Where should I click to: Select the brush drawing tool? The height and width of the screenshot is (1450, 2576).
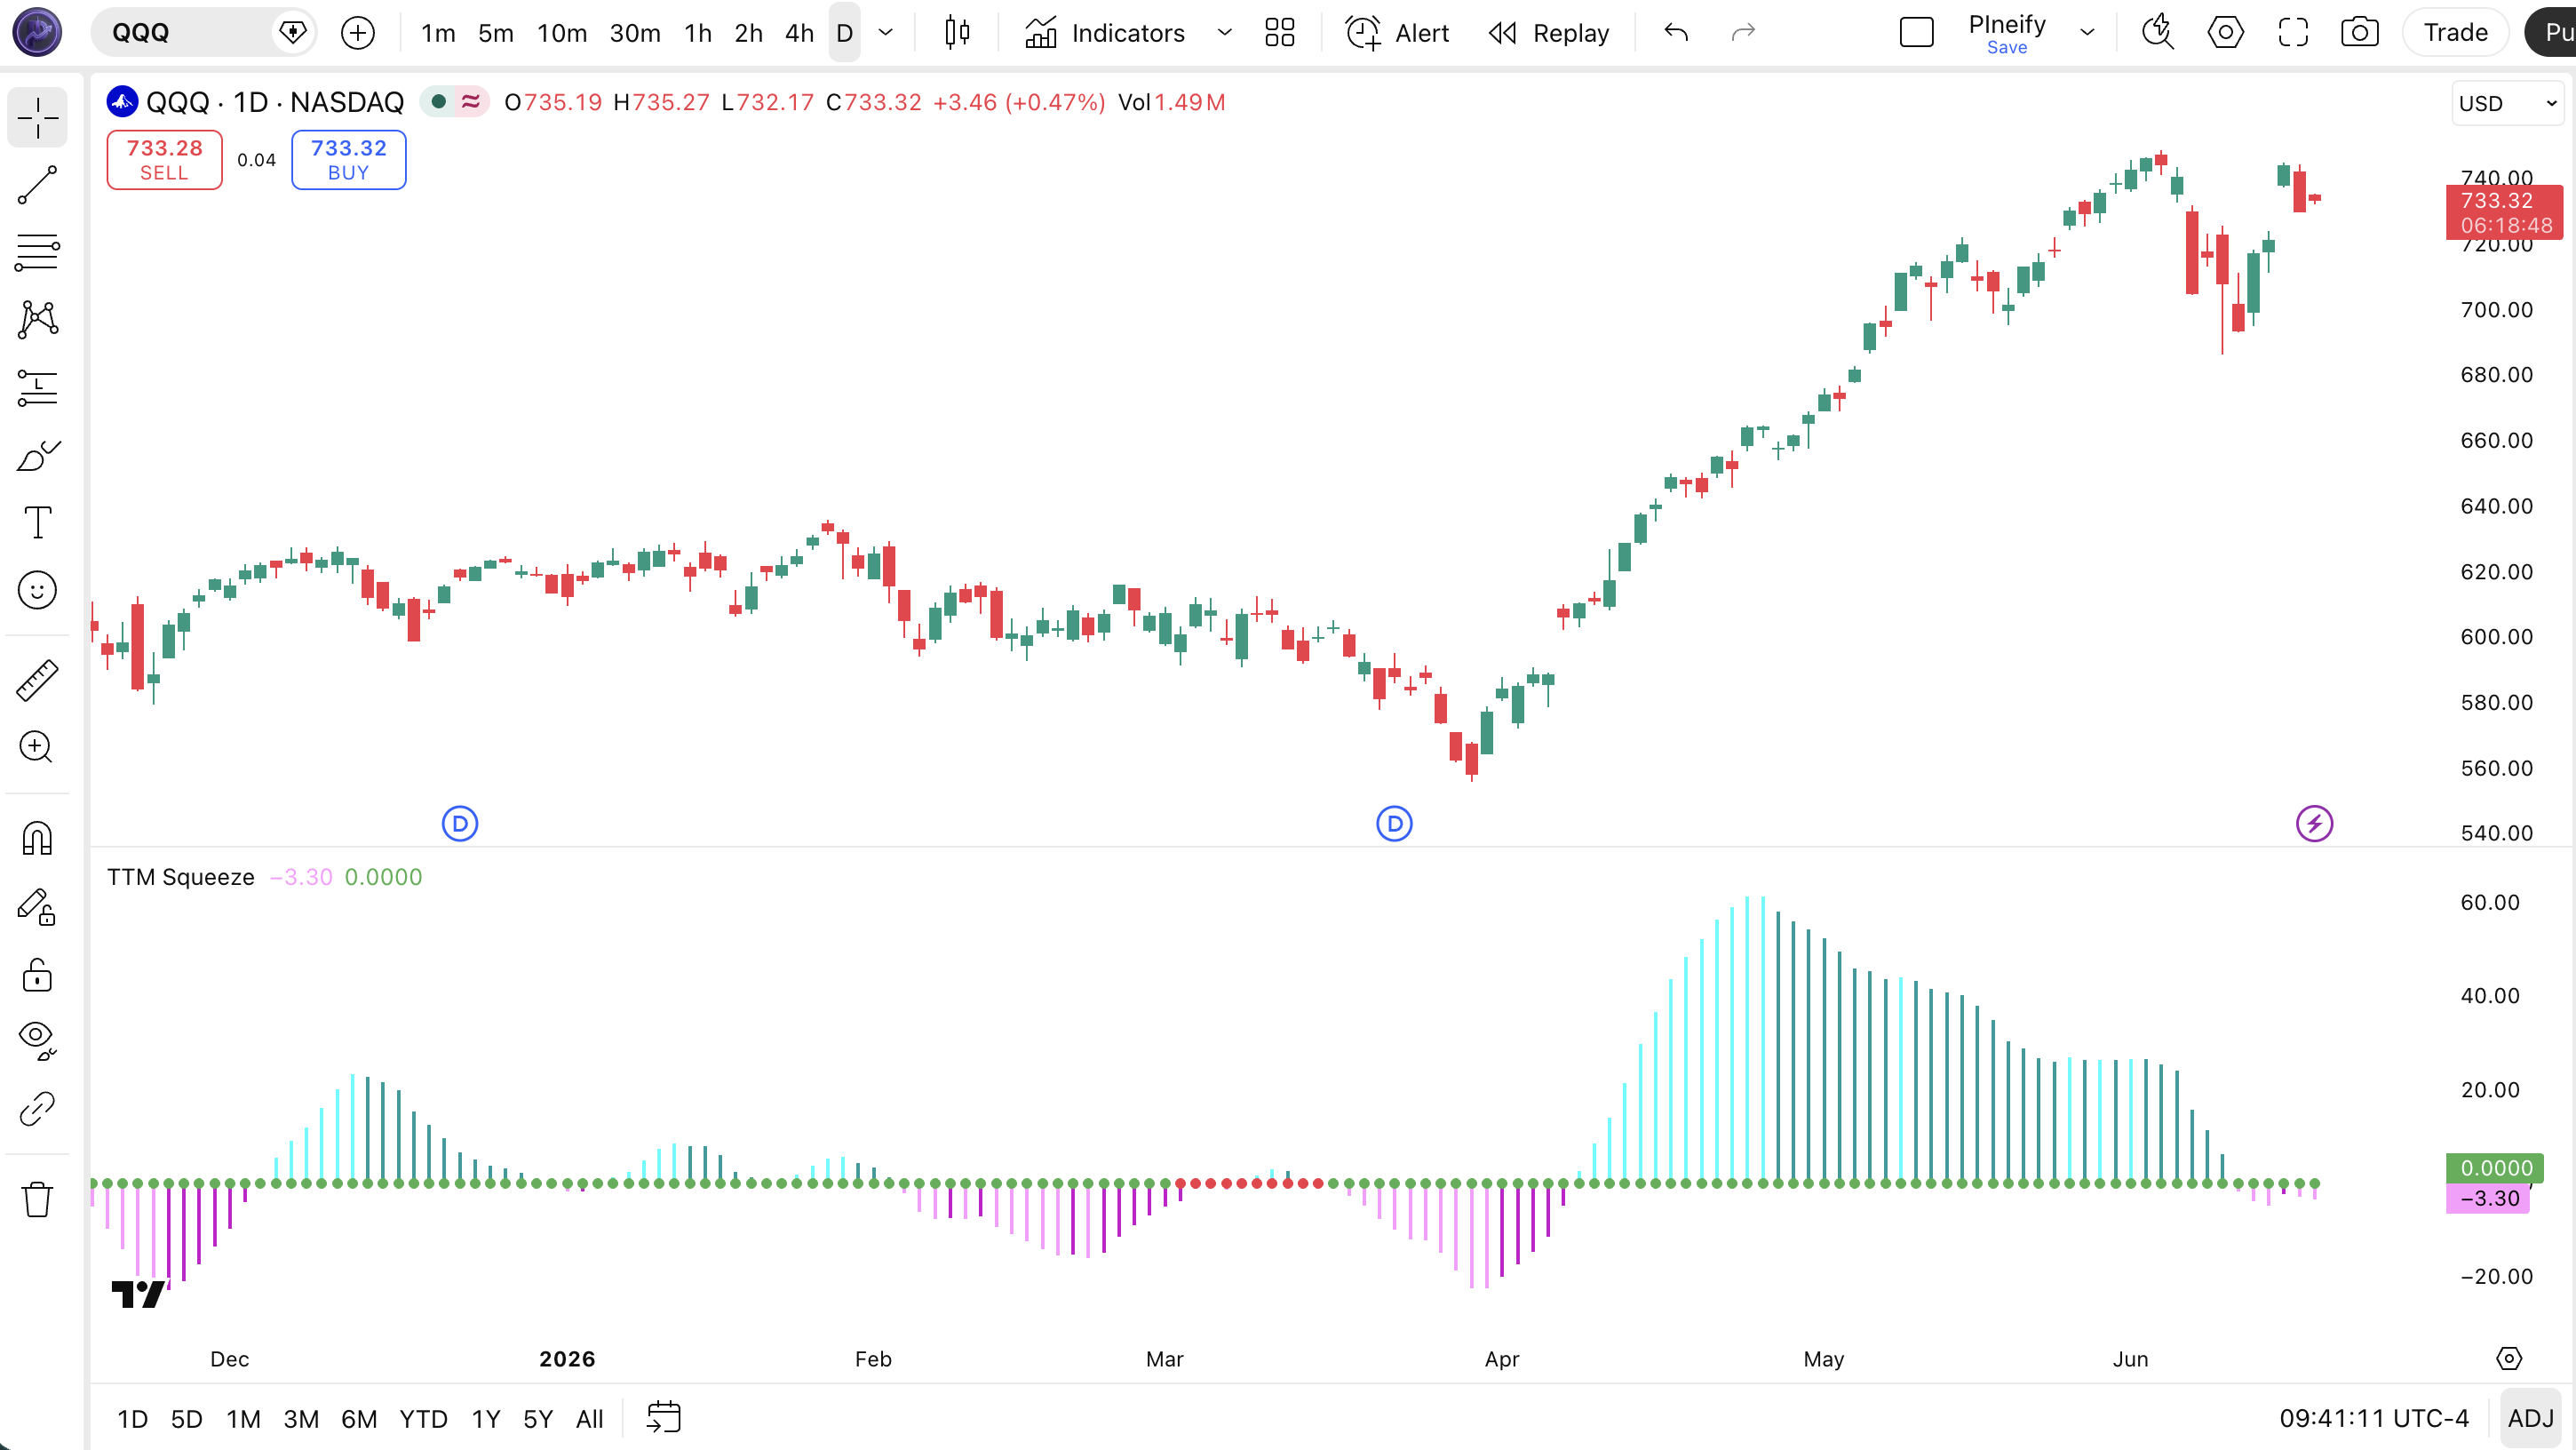[x=37, y=455]
